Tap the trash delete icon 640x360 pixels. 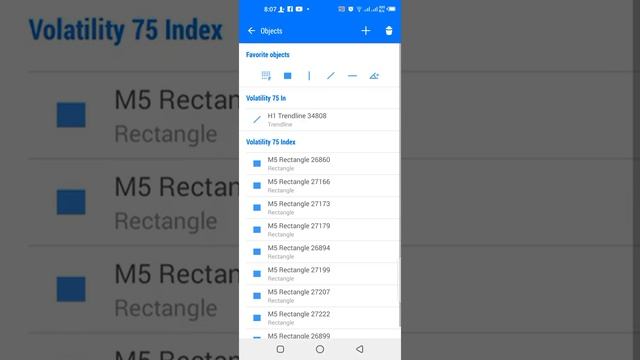389,31
